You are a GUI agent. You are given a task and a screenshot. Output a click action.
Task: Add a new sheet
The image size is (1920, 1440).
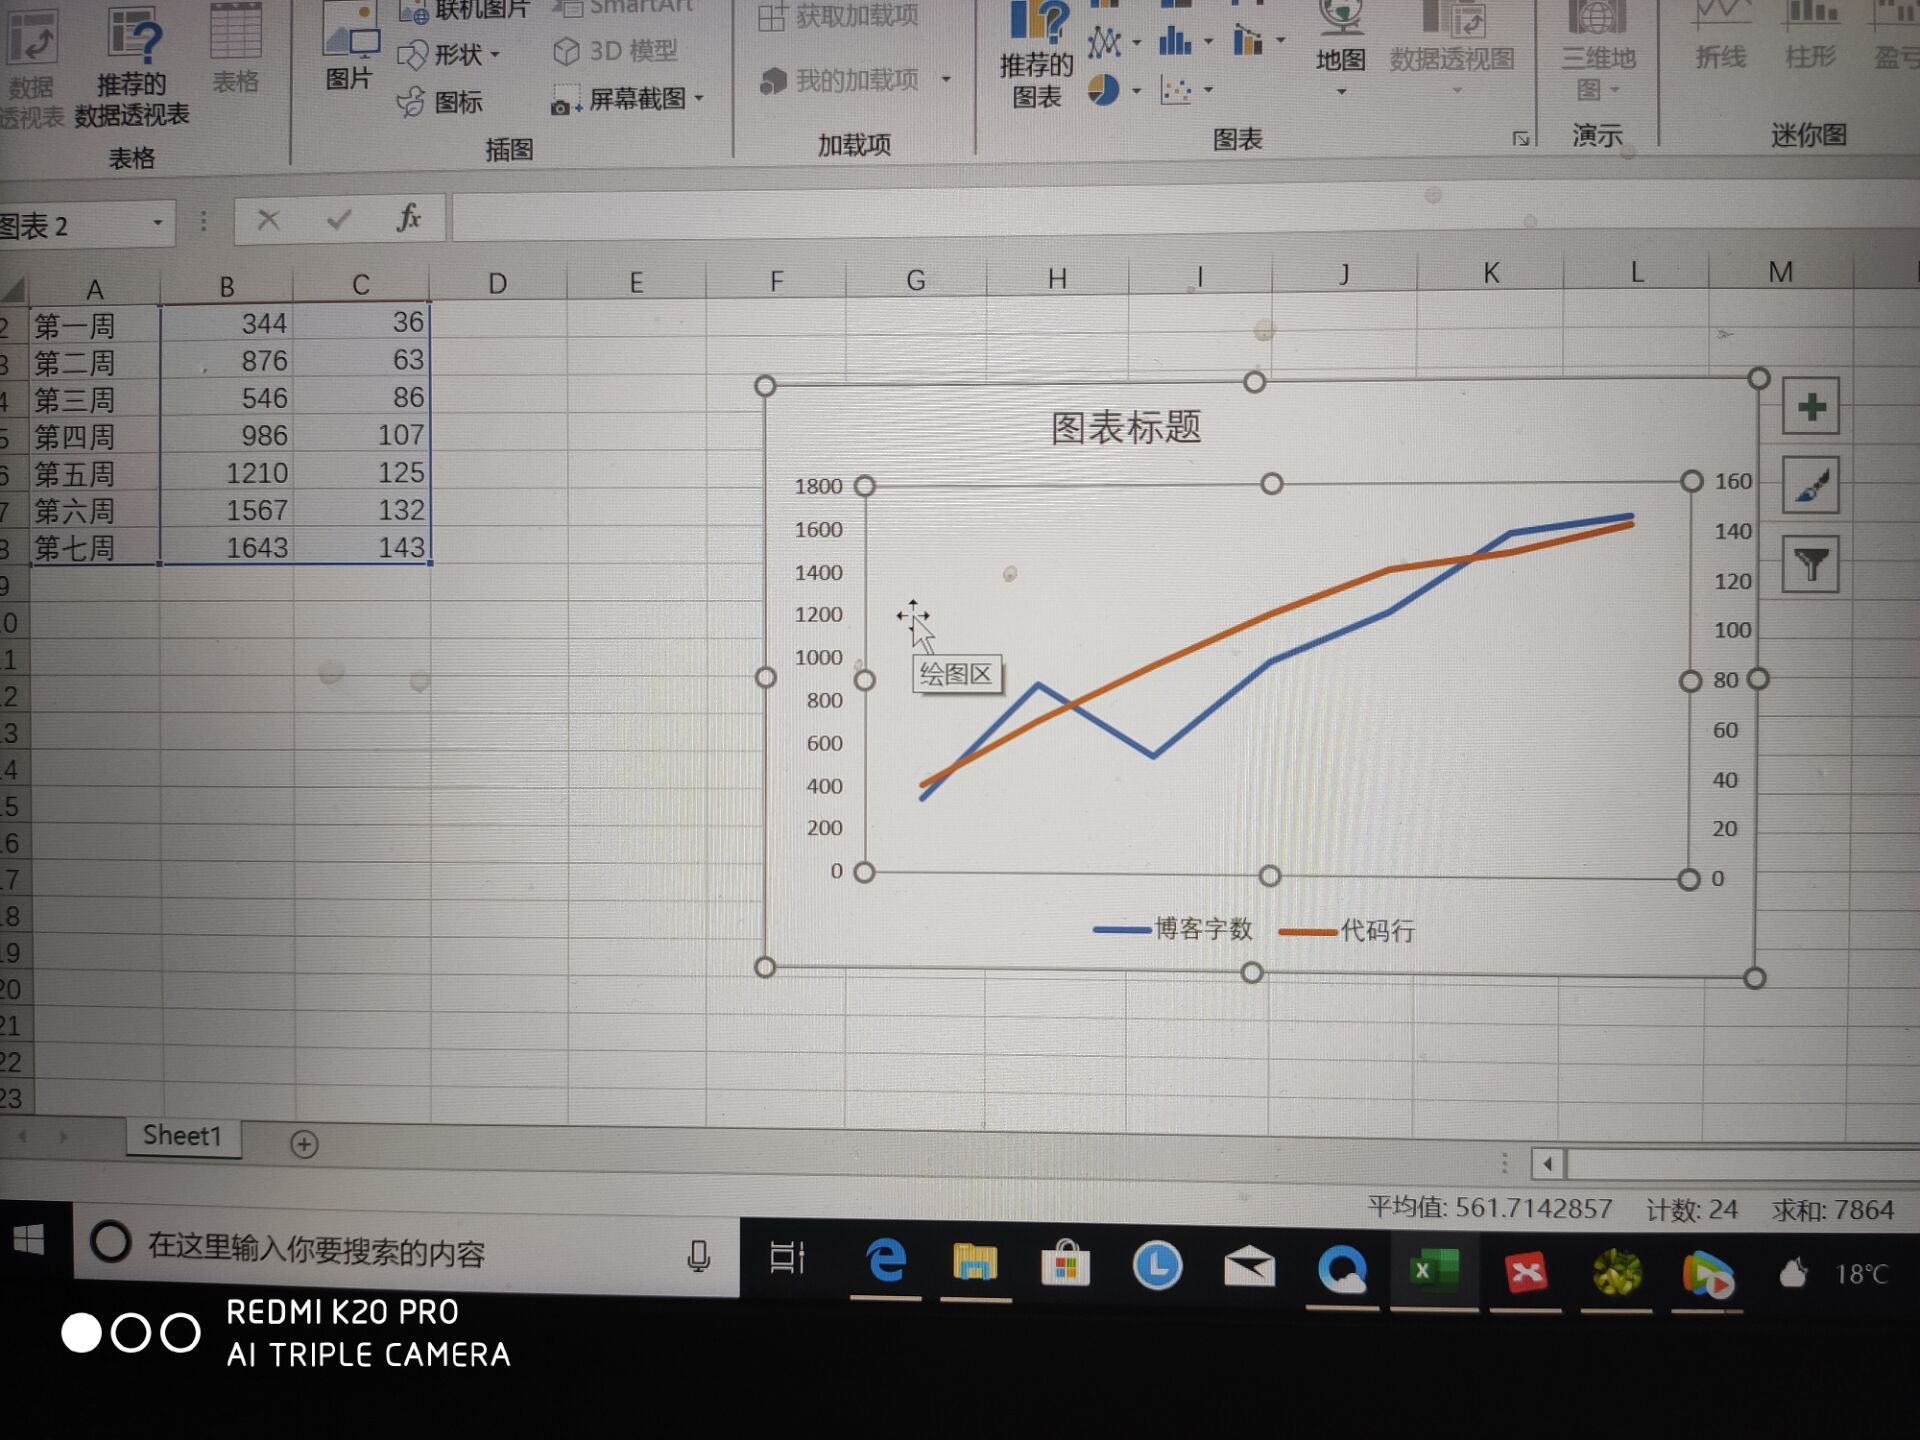coord(304,1143)
